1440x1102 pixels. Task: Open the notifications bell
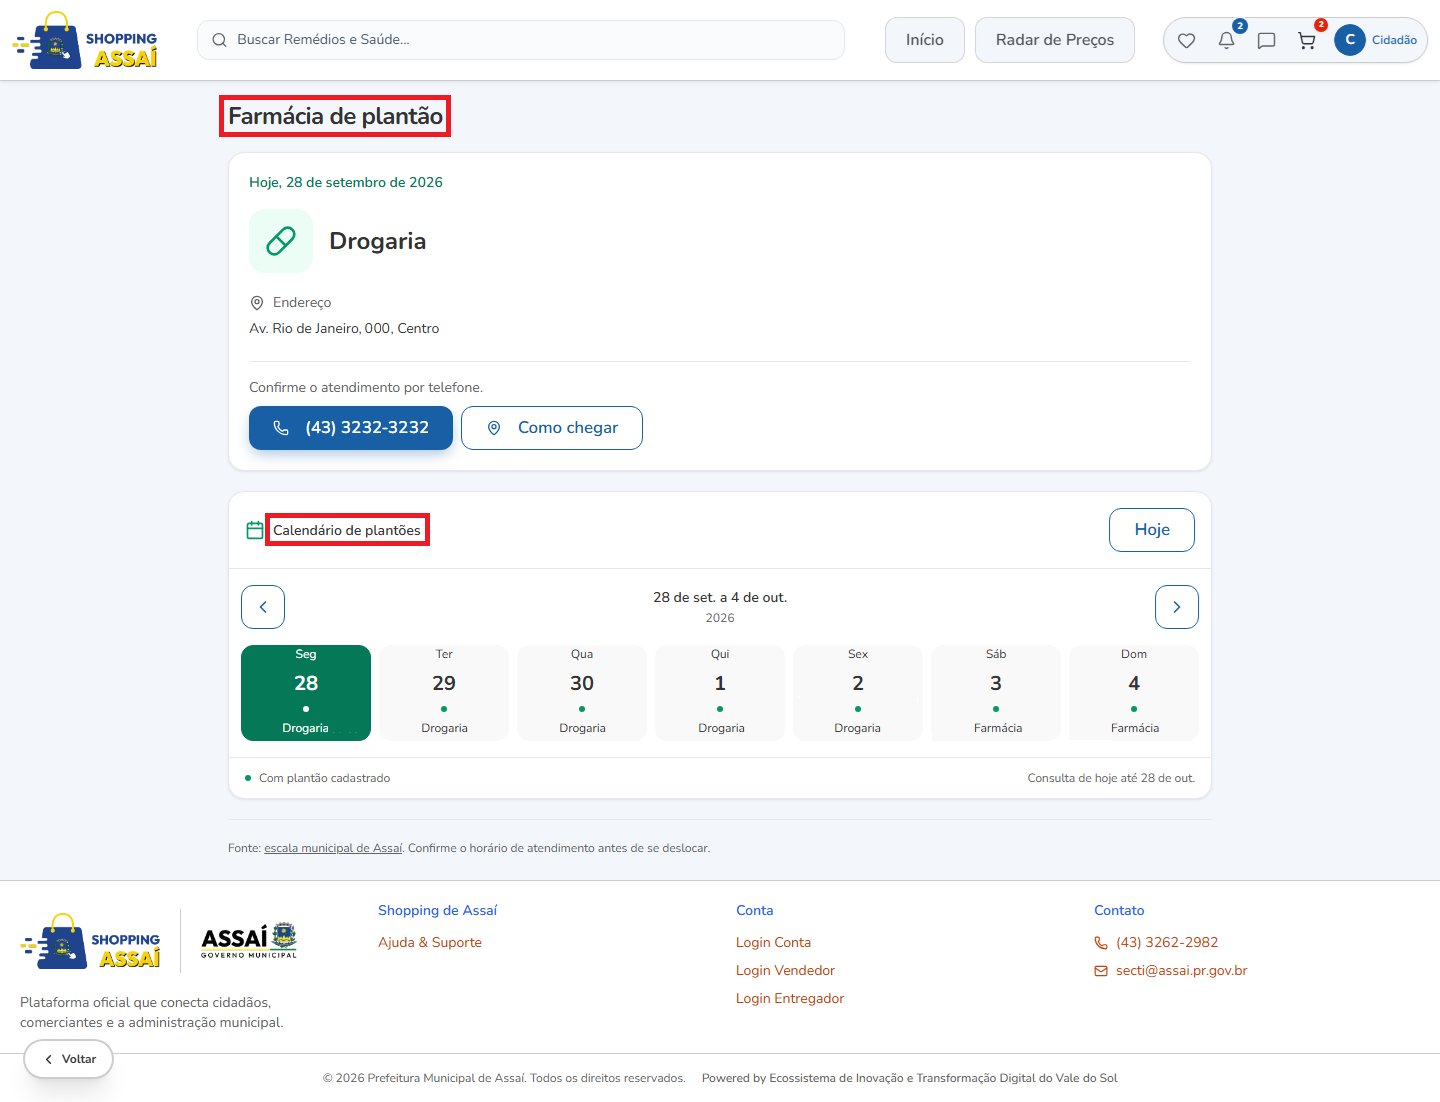1227,41
